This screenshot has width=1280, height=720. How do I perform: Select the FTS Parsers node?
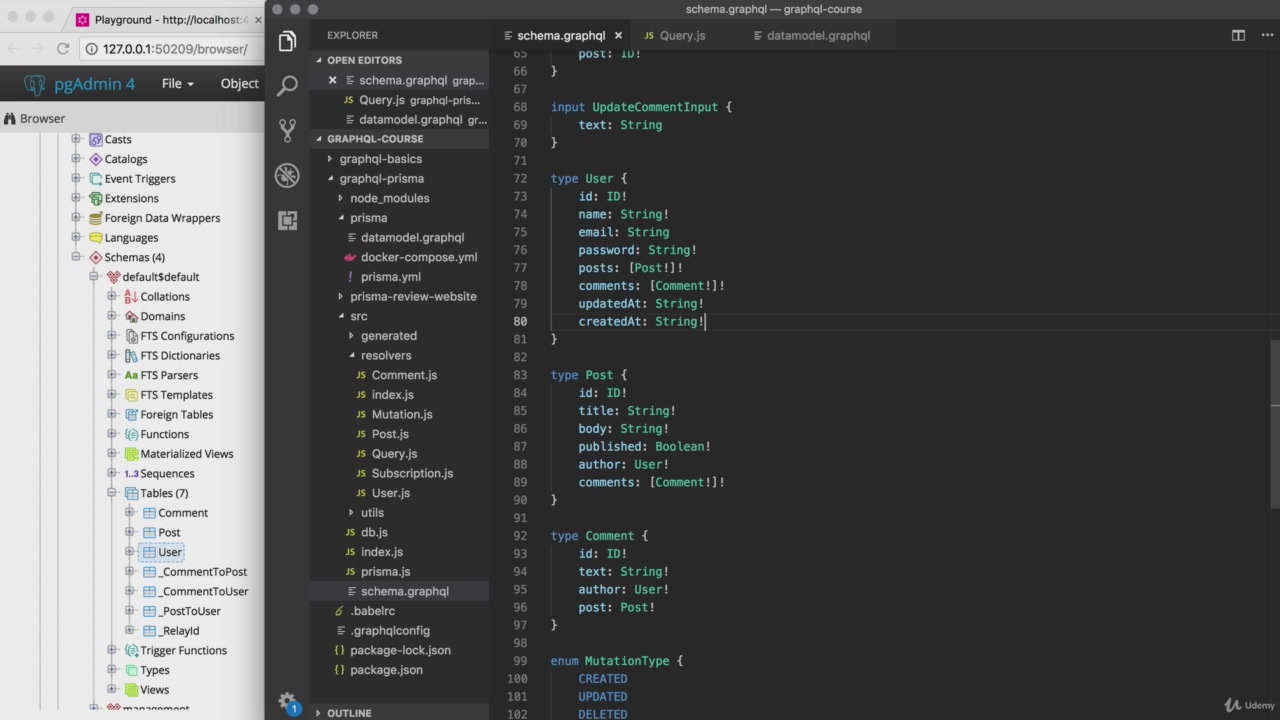(x=168, y=375)
